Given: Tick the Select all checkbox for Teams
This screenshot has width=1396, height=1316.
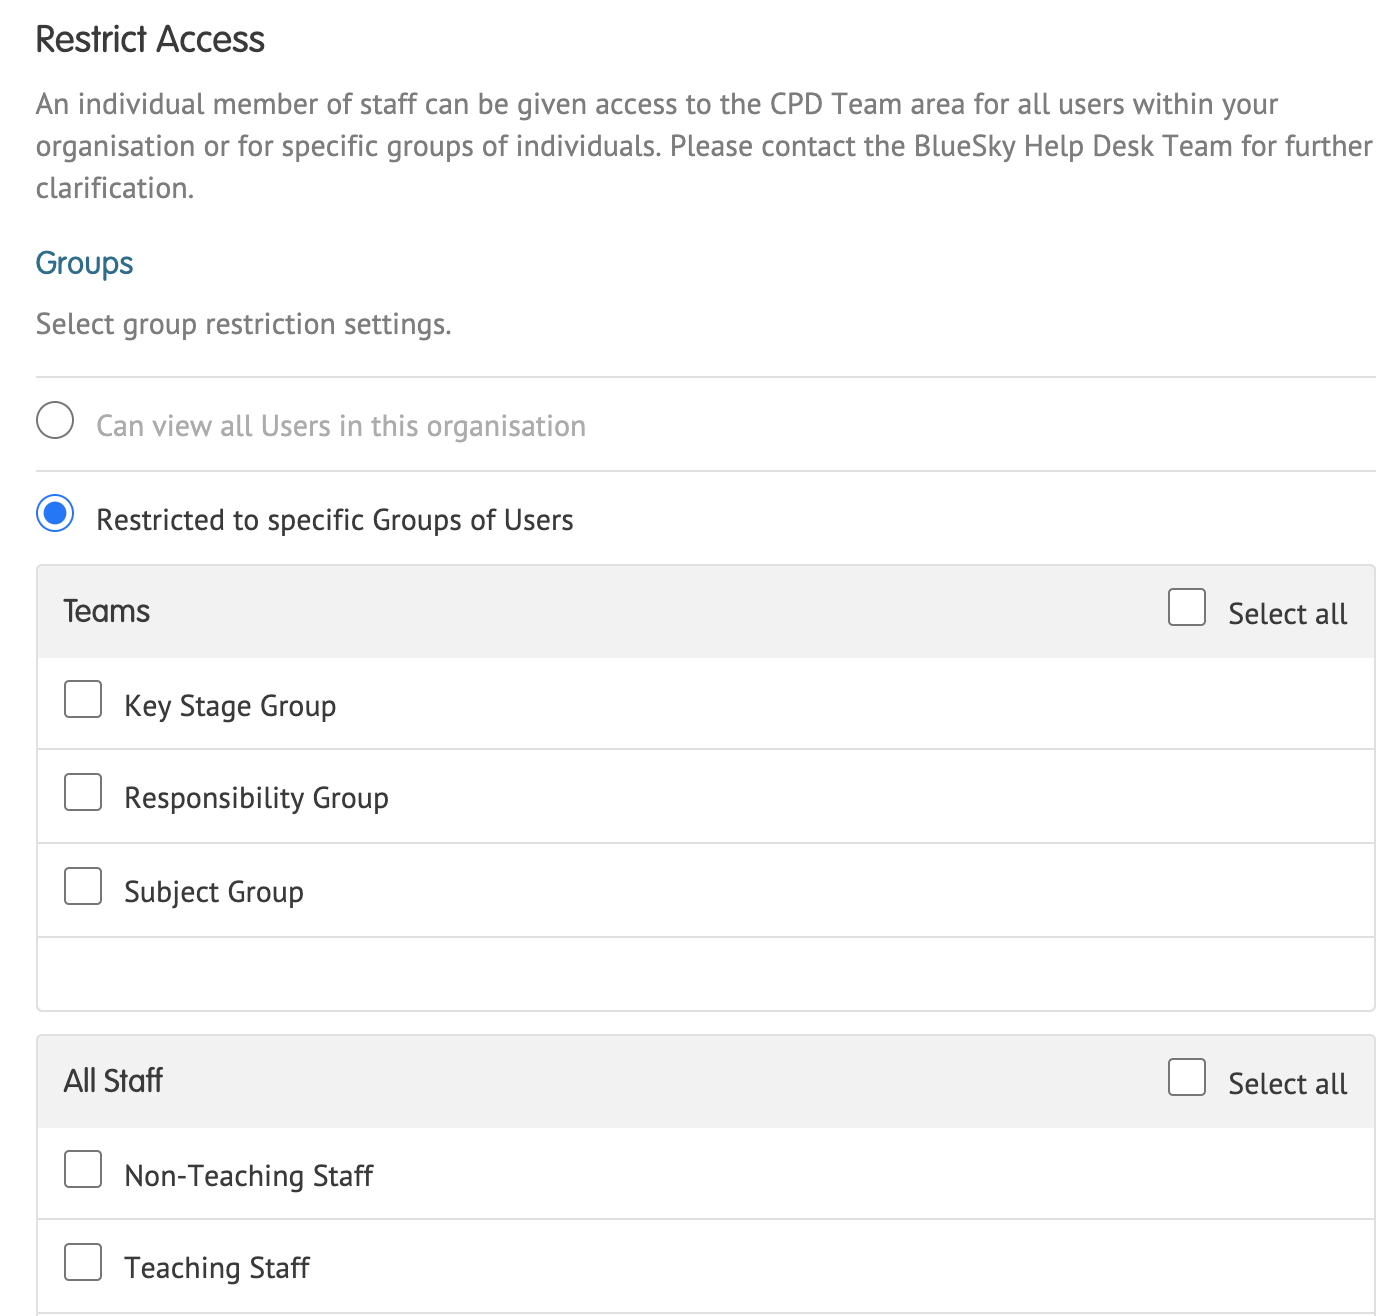Looking at the screenshot, I should 1186,607.
